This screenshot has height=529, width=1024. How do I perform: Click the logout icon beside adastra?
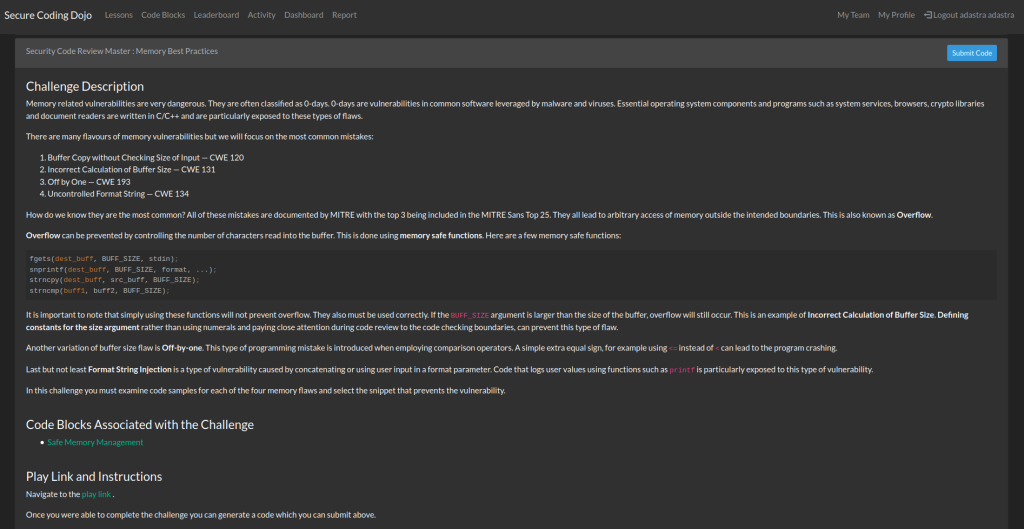pos(927,15)
